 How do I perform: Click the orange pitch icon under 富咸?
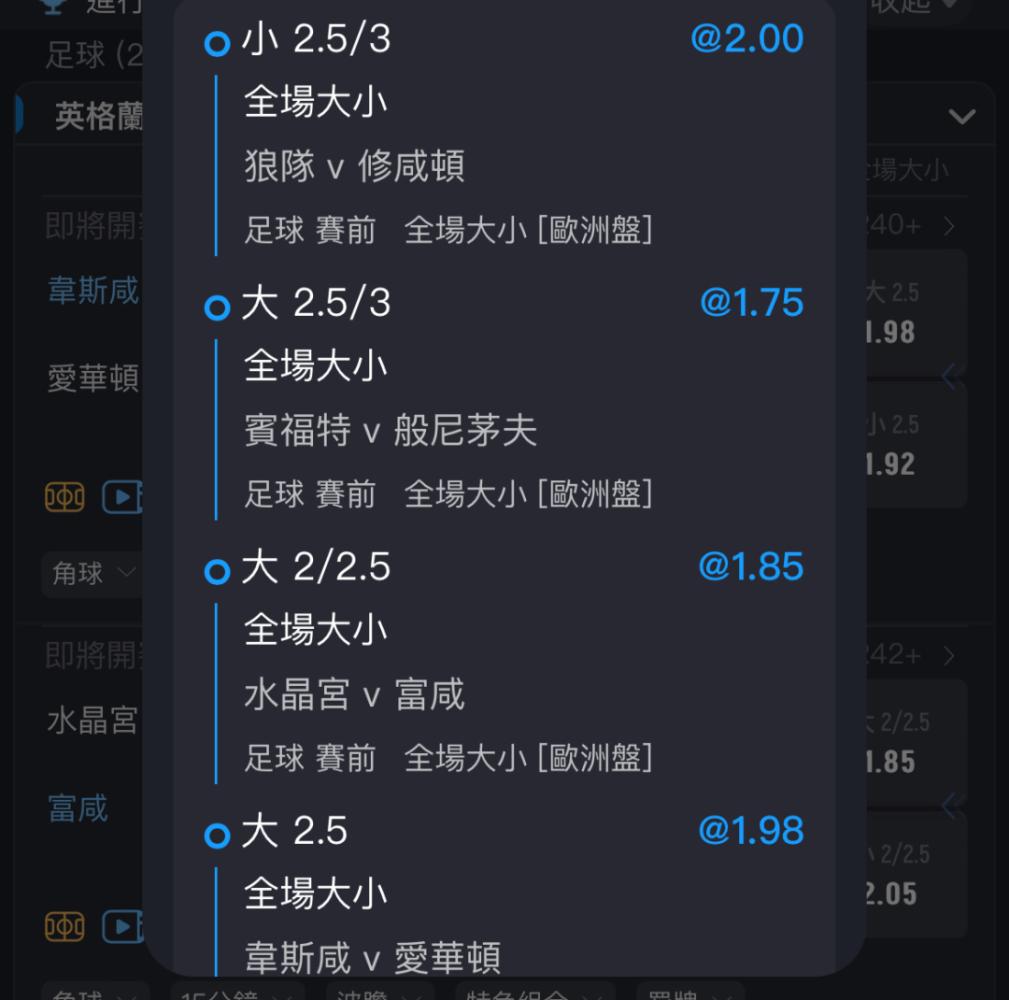pyautogui.click(x=64, y=927)
